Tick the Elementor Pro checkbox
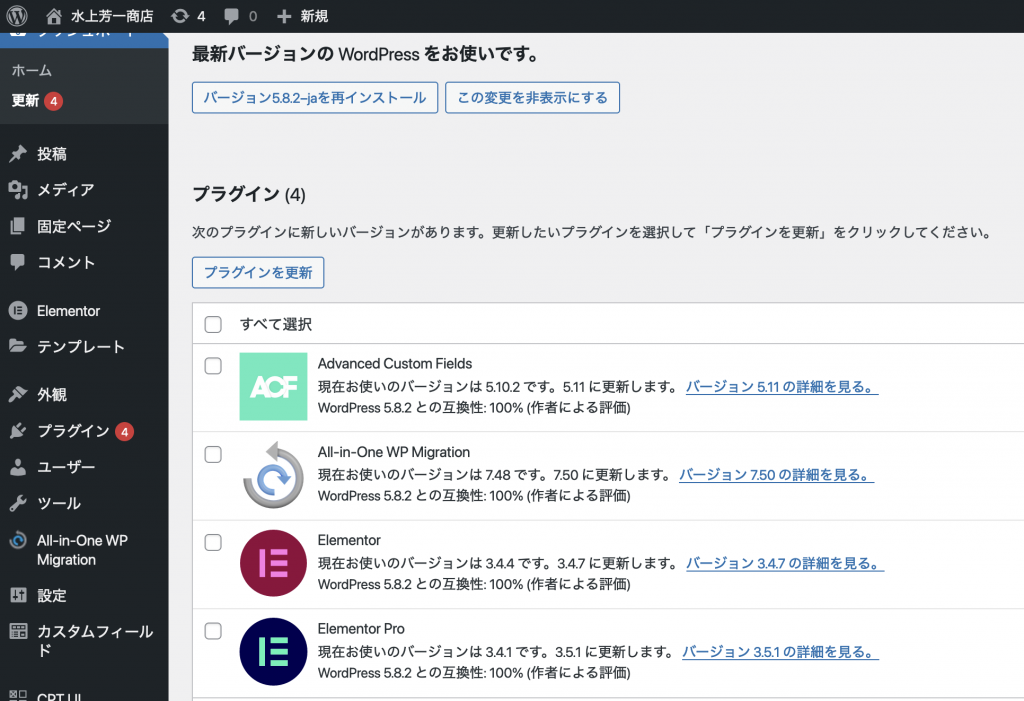Screen dimensions: 1024x701 coord(213,631)
